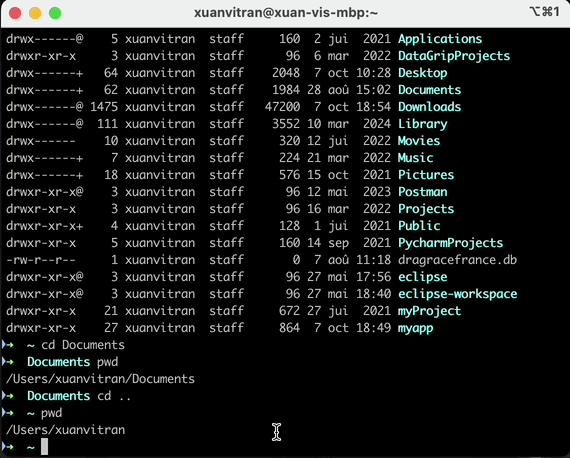Click the Applications directory name

point(440,39)
